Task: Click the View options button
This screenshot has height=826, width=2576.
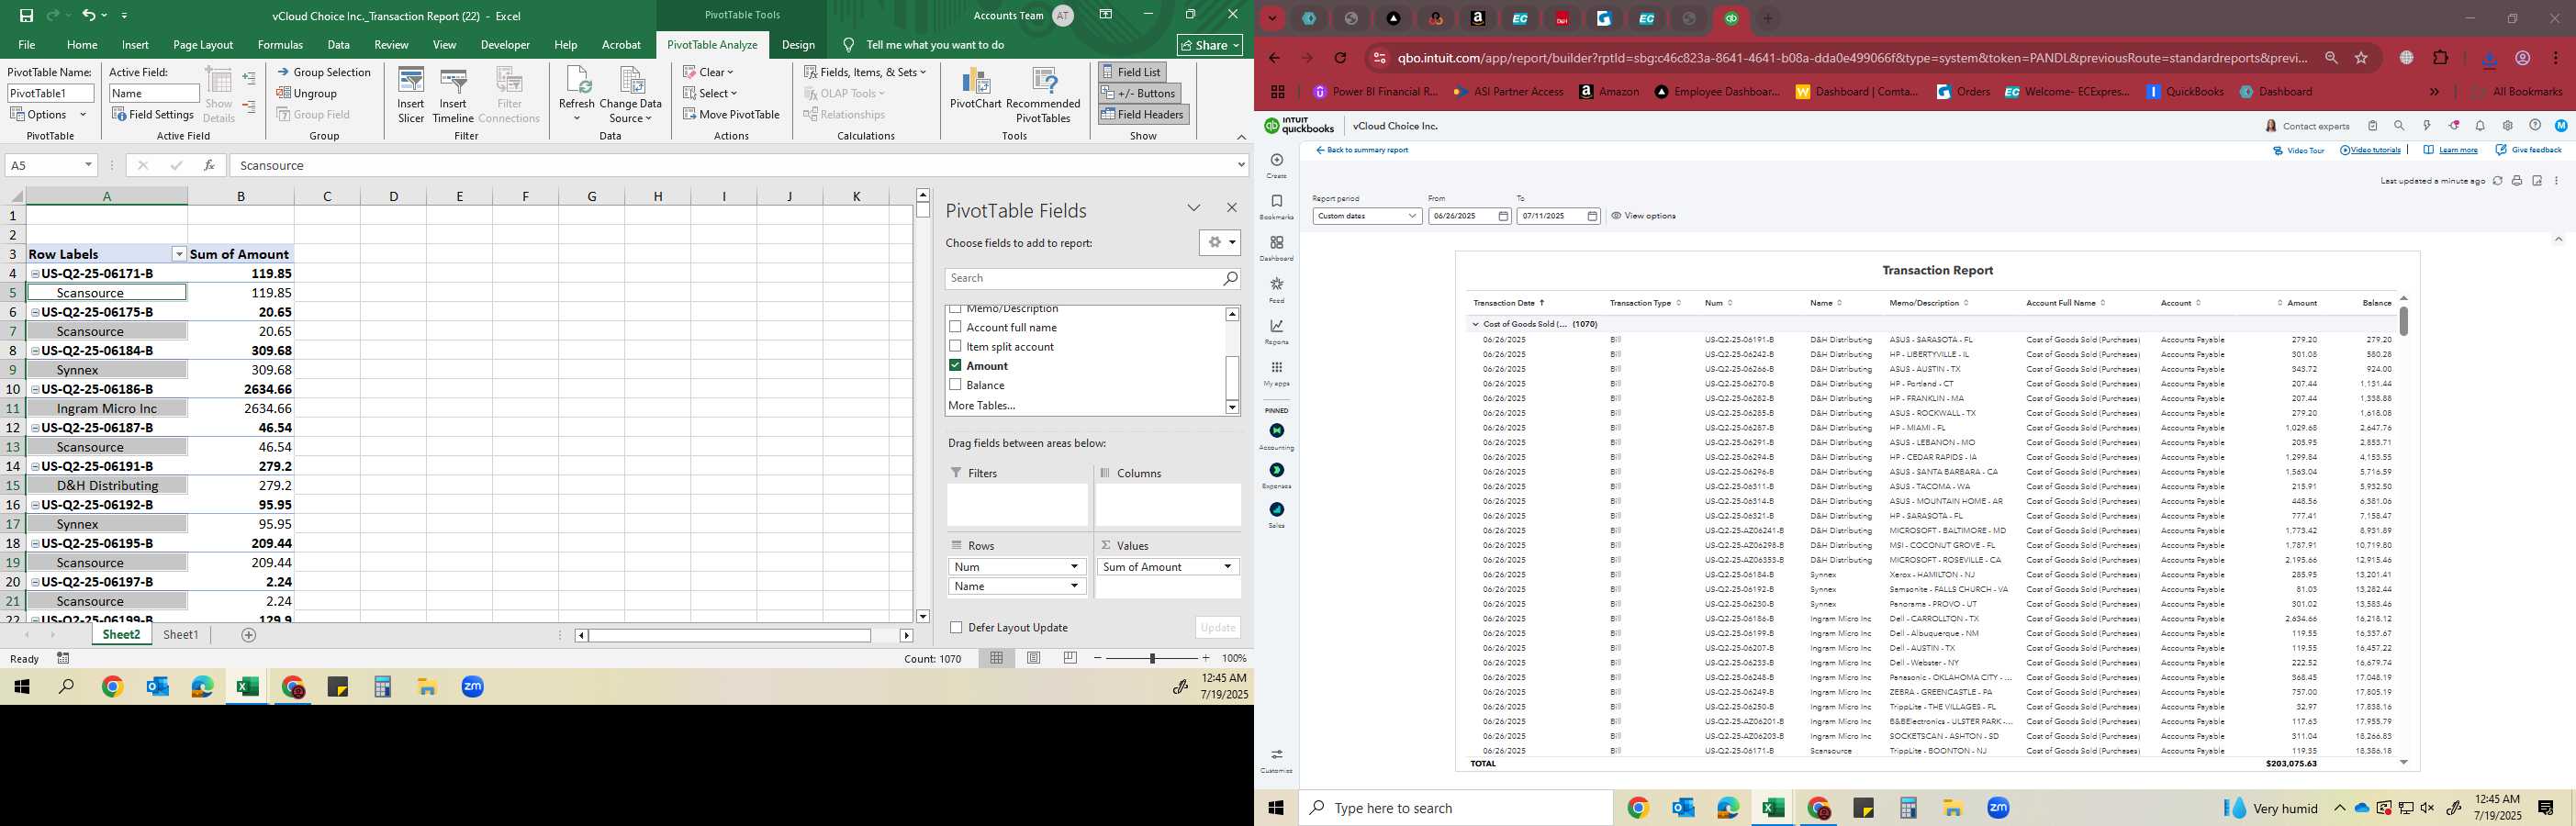Action: 1643,216
